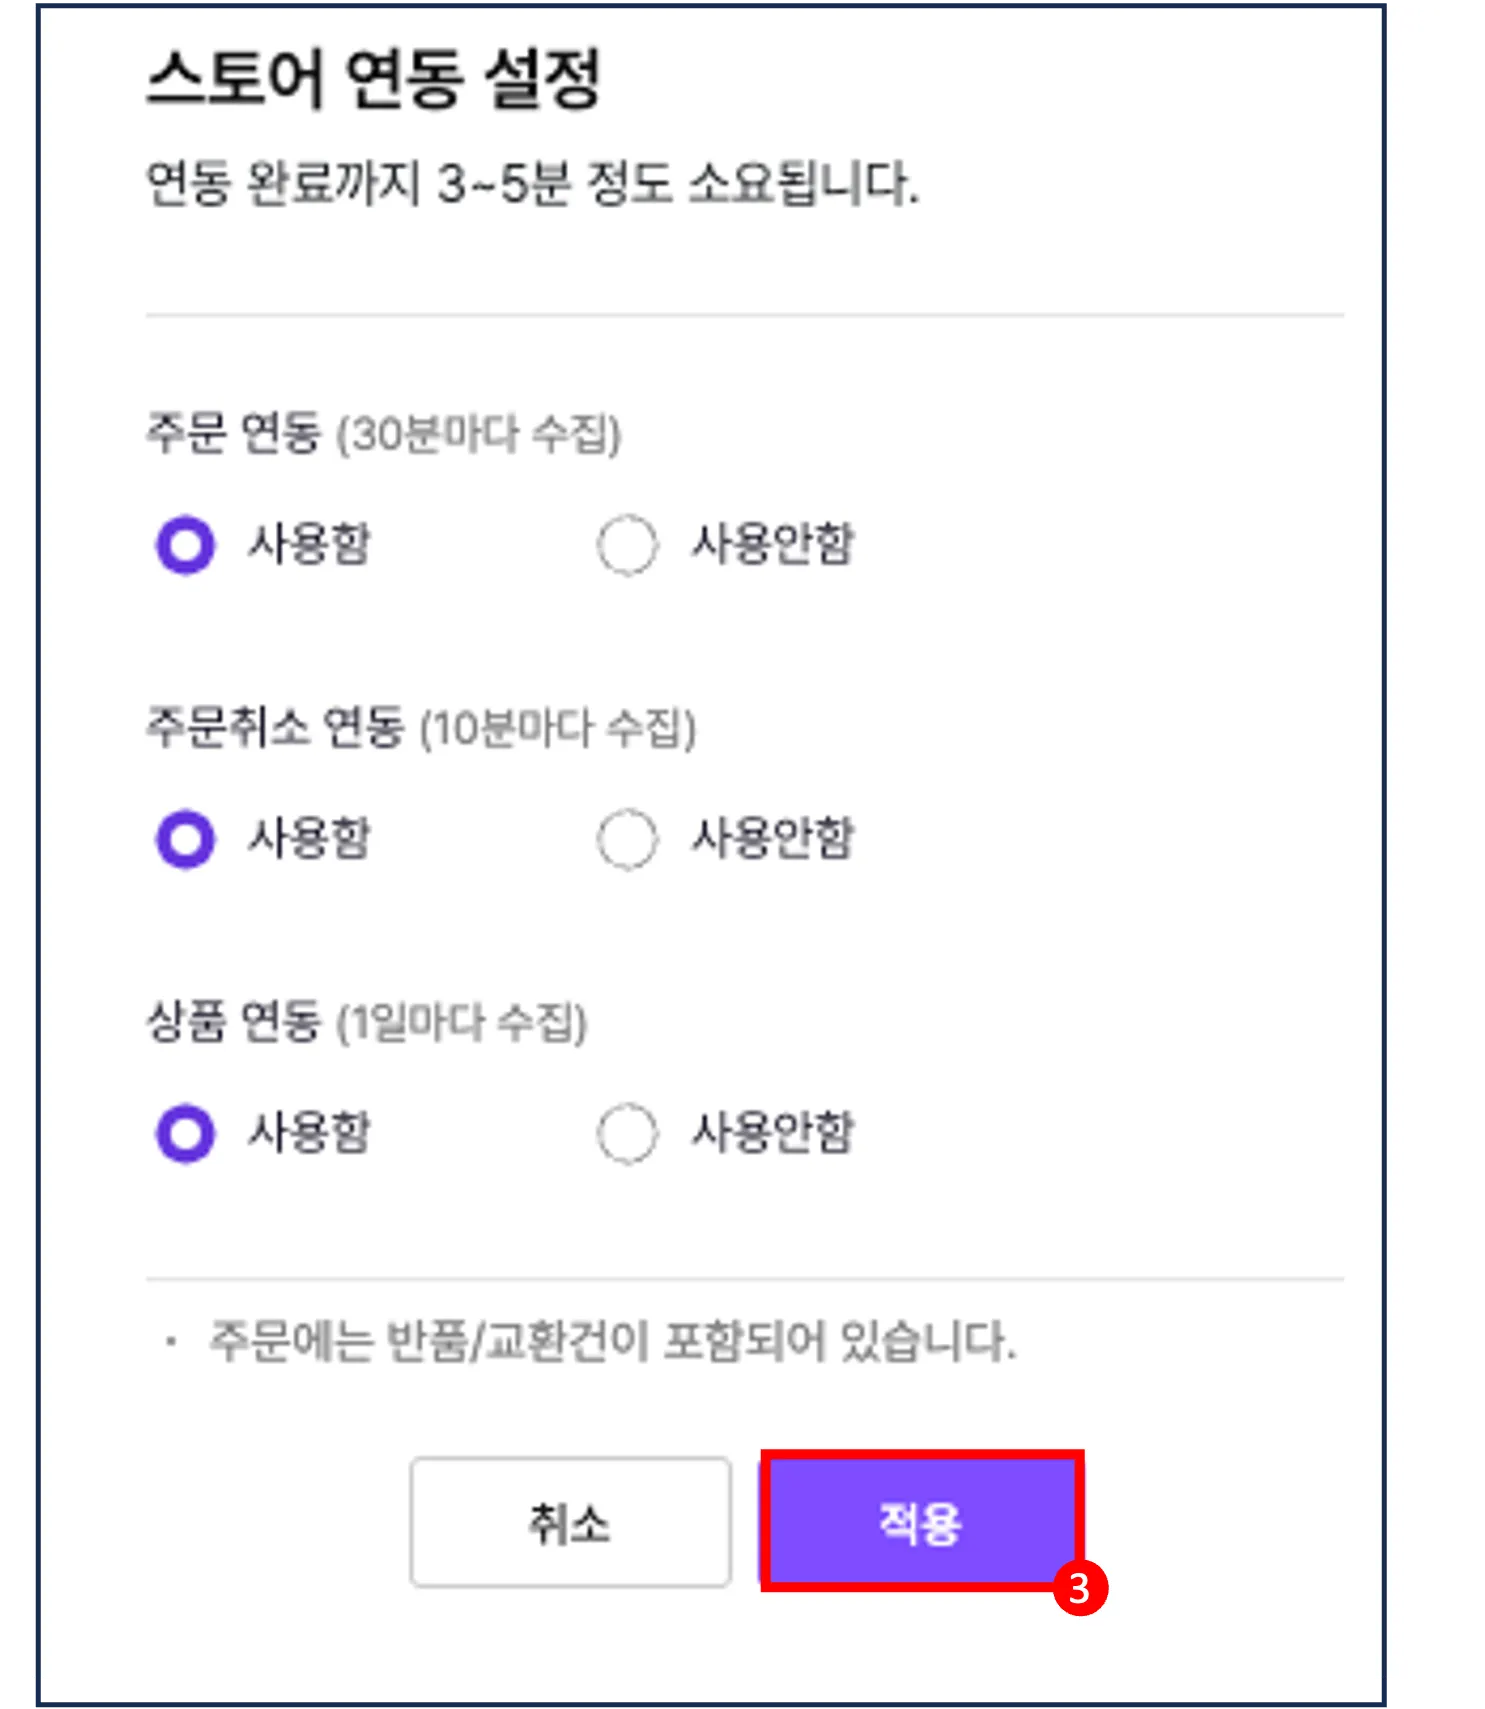
Task: Click '사용함' text label in 주문취소 연동 row
Action: [x=309, y=838]
